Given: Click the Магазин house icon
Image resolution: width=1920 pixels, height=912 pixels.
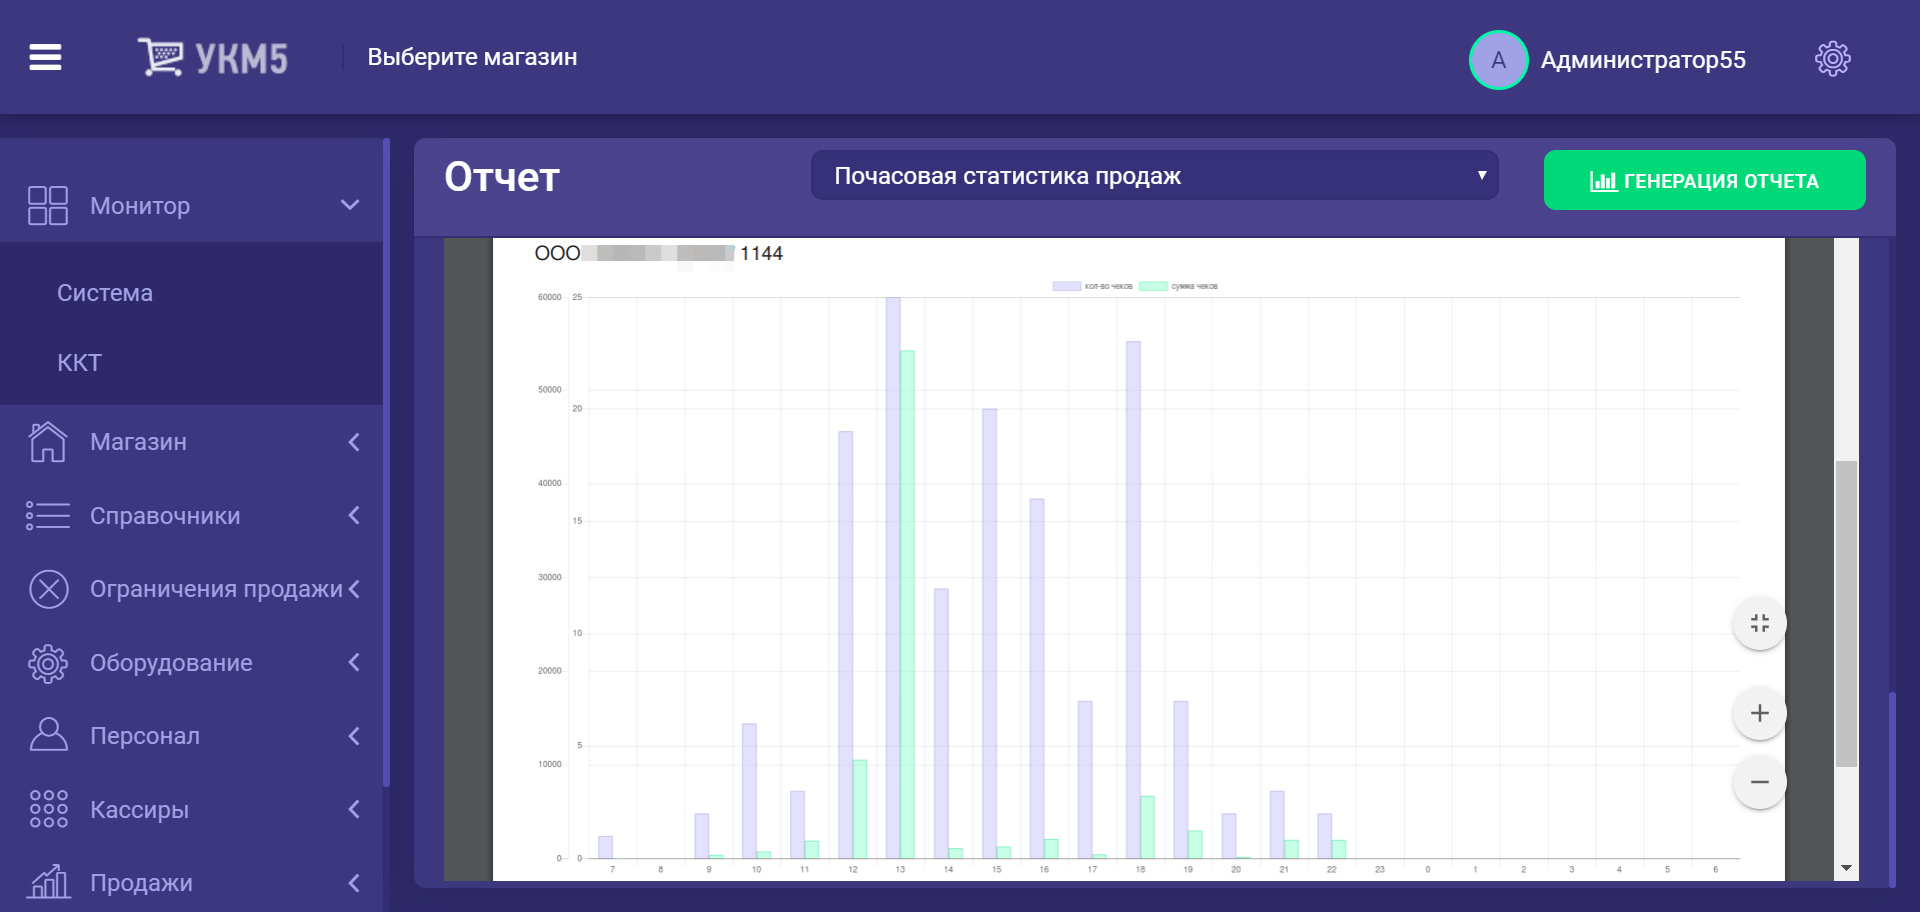Looking at the screenshot, I should (48, 442).
